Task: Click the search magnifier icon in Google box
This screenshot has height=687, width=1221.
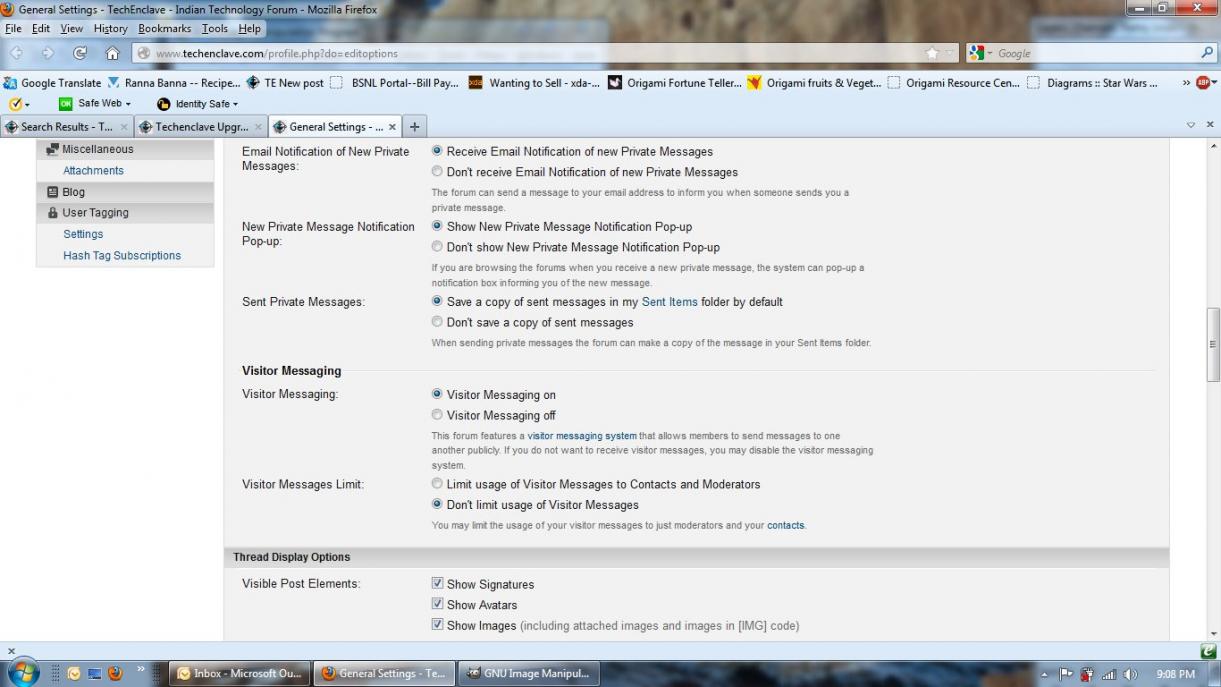Action: [x=1207, y=53]
